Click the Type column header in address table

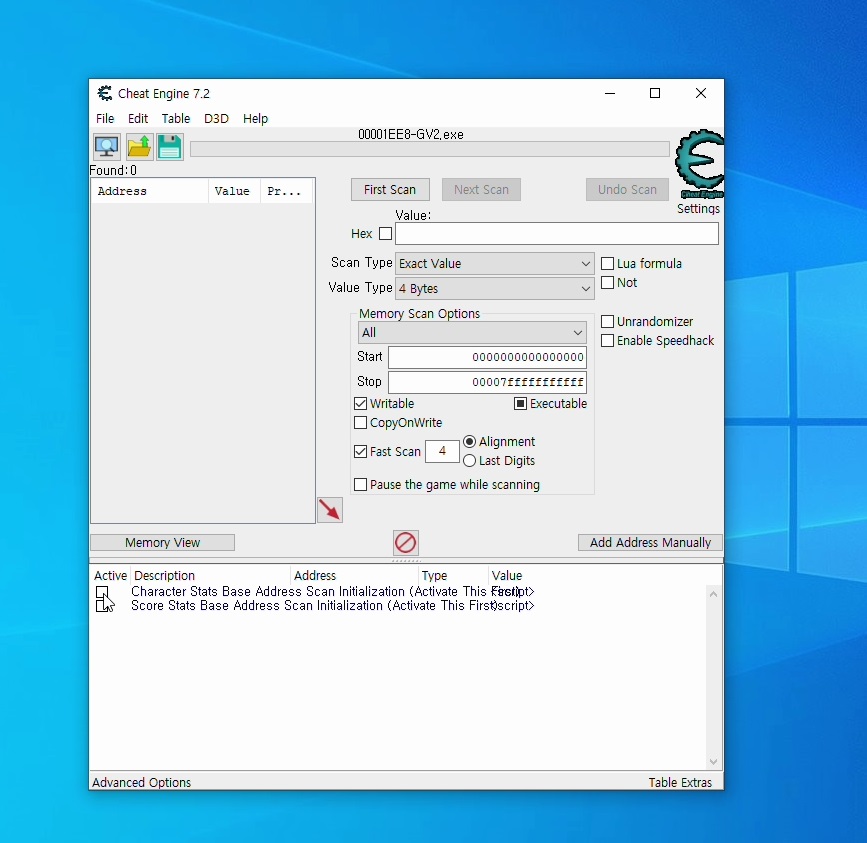point(453,575)
